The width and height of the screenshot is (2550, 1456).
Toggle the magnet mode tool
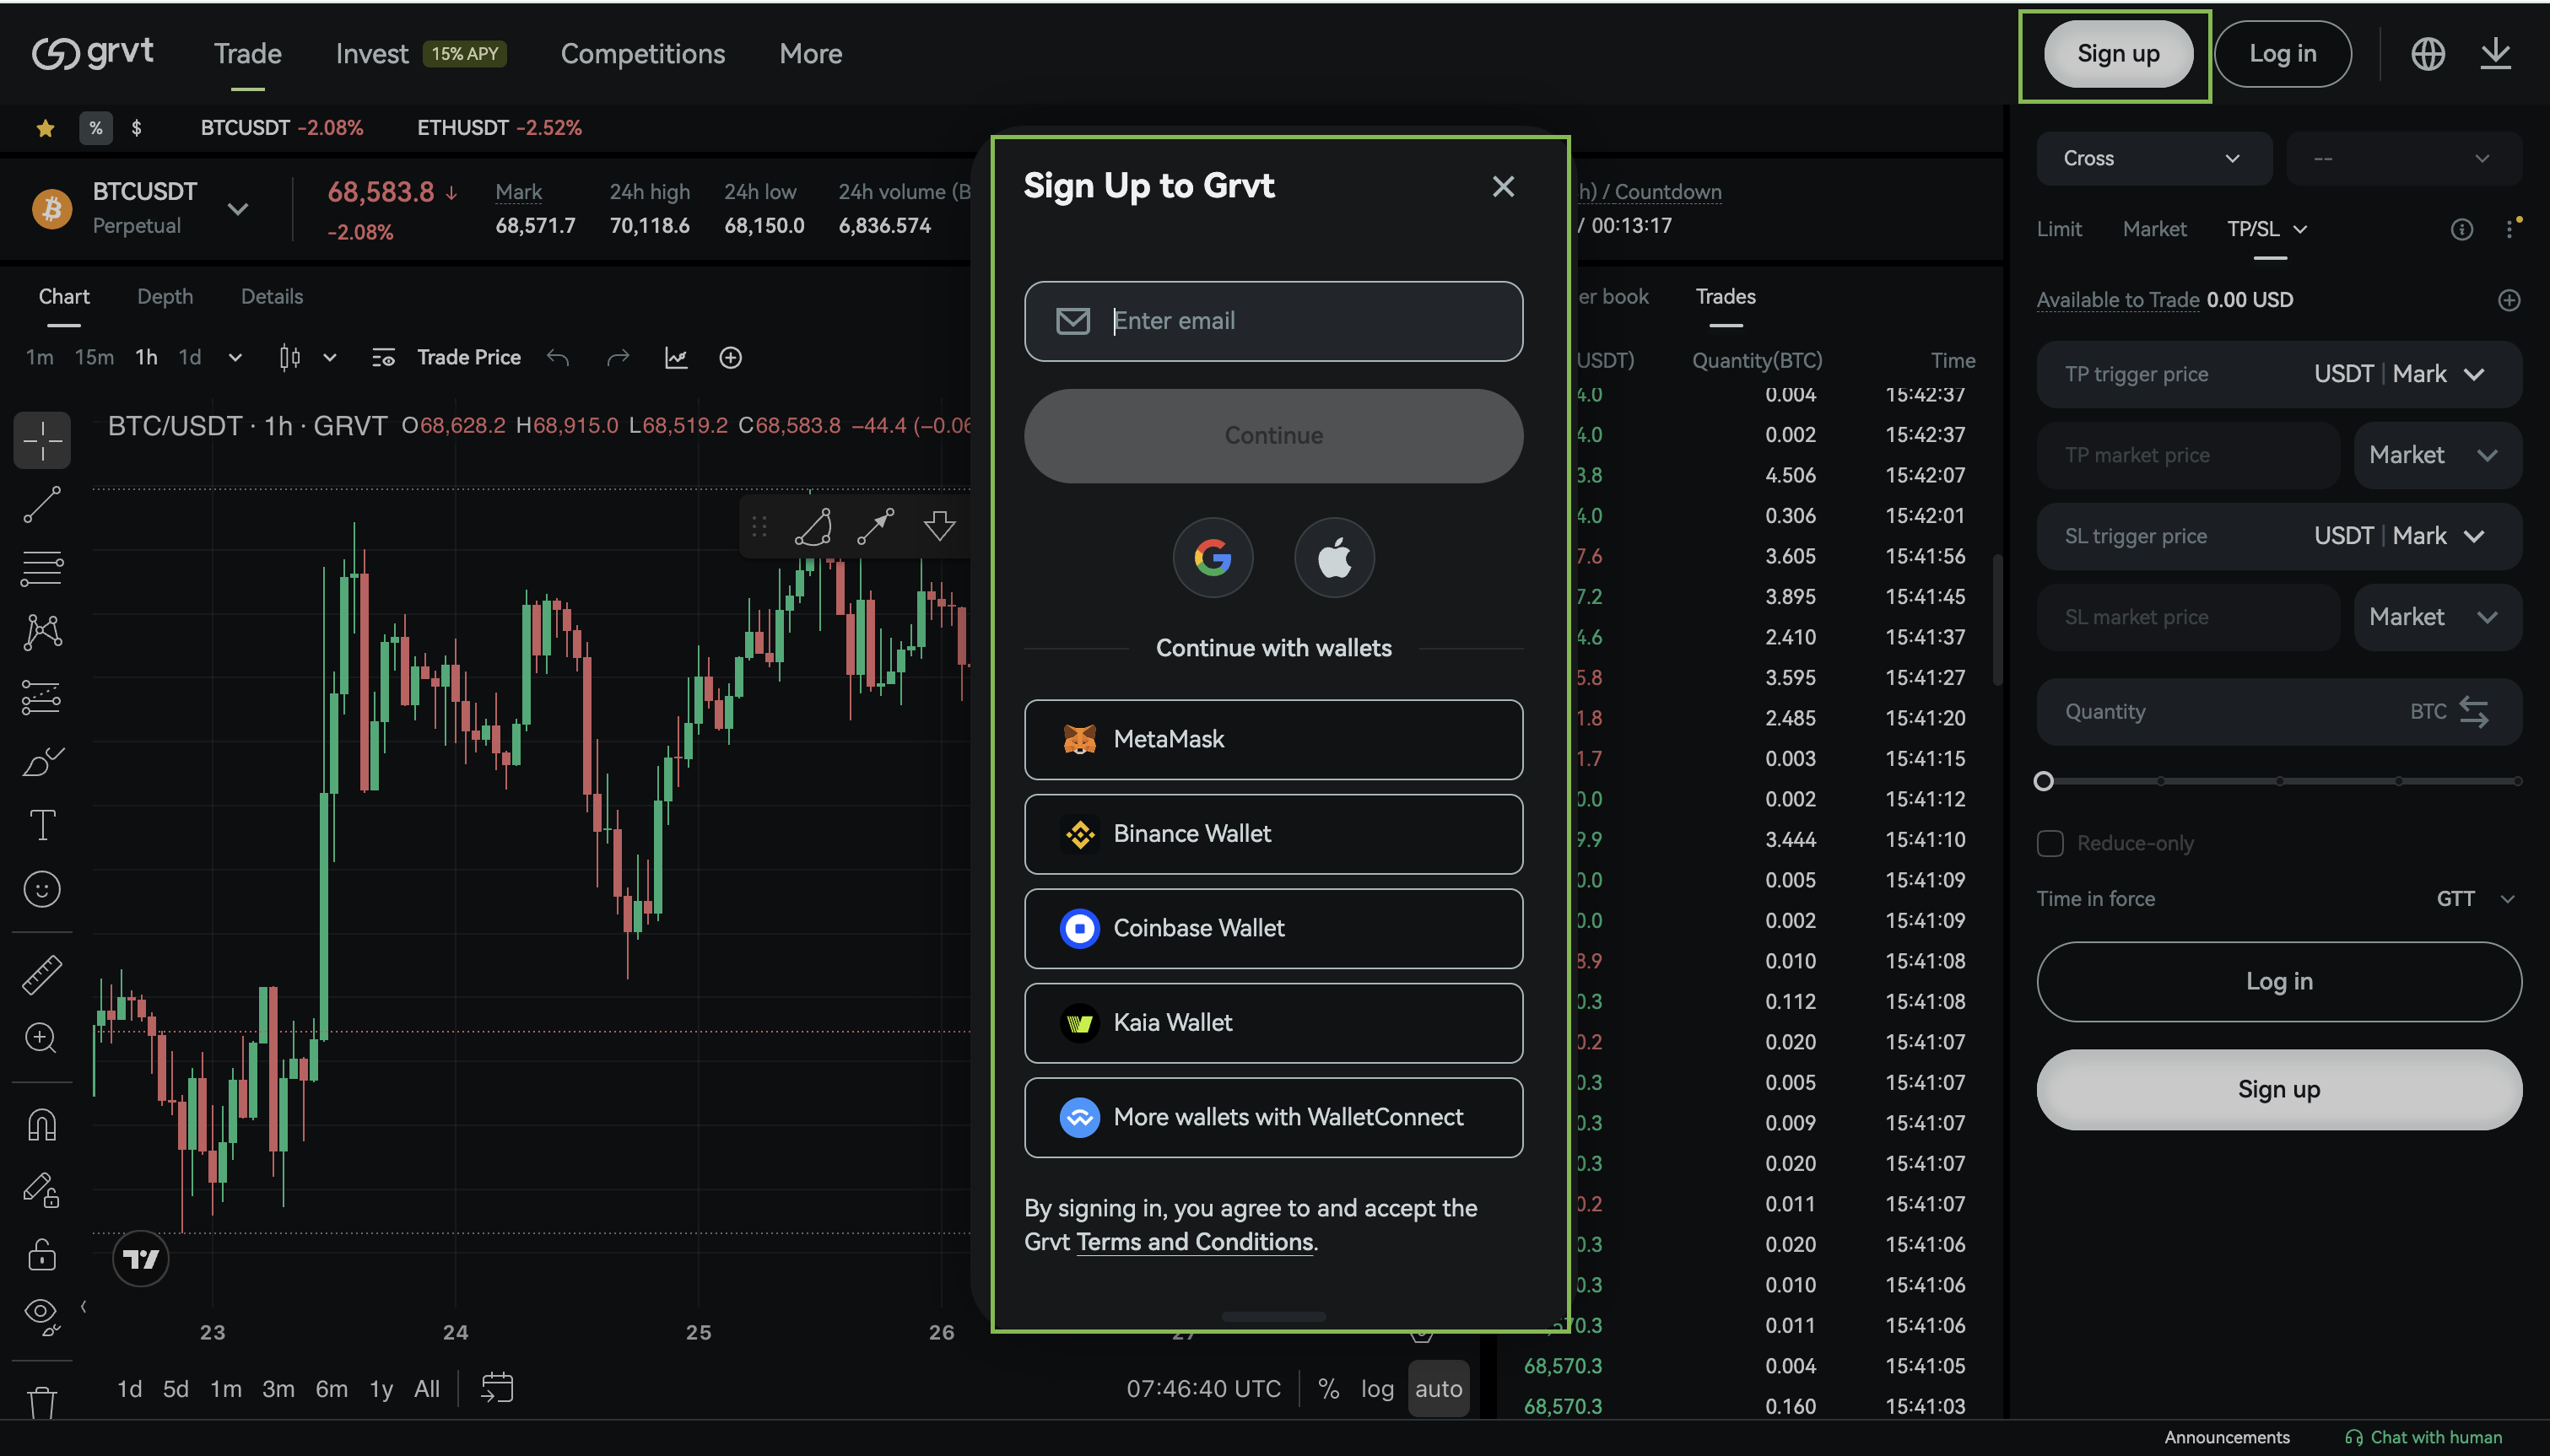42,1125
